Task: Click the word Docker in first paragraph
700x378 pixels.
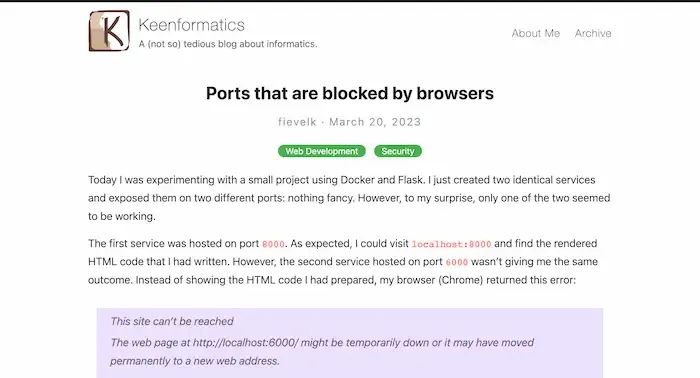Action: click(x=357, y=180)
